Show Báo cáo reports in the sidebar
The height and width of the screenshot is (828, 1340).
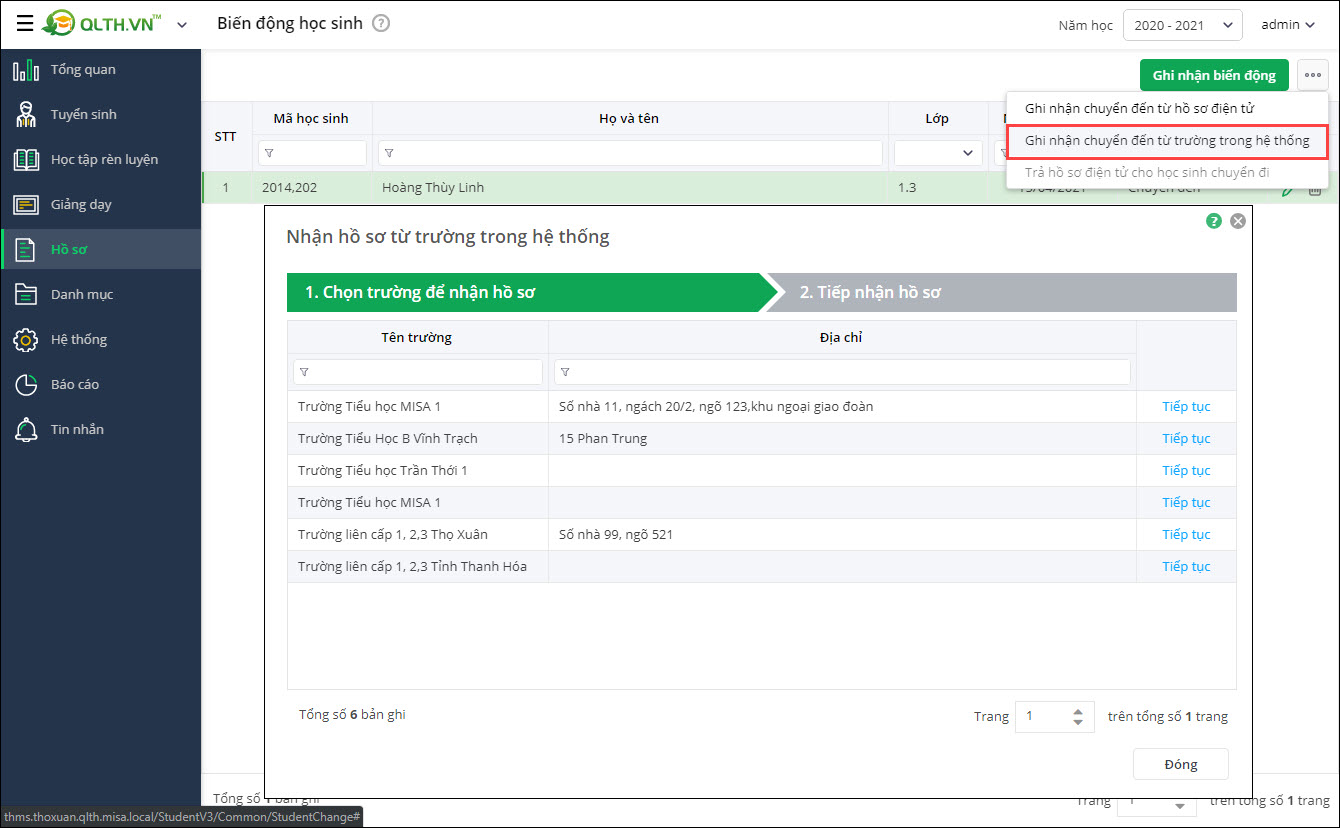(100, 384)
